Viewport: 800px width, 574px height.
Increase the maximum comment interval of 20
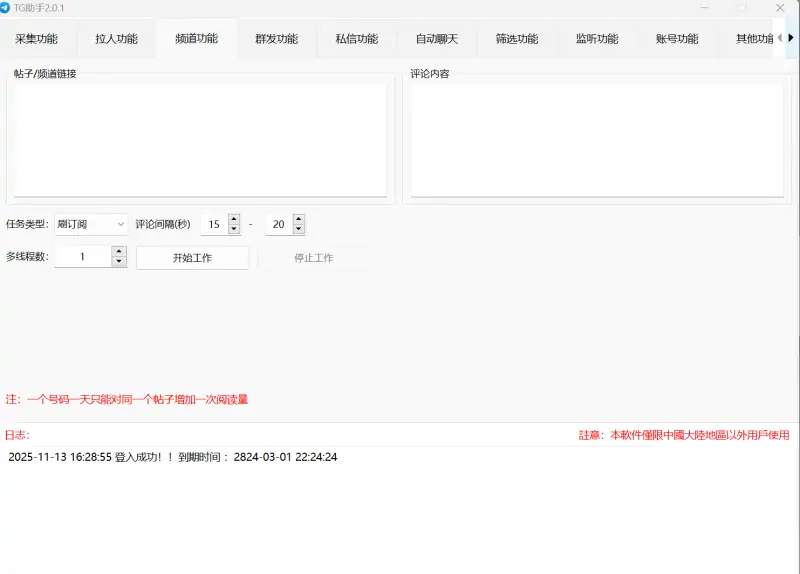(x=298, y=219)
